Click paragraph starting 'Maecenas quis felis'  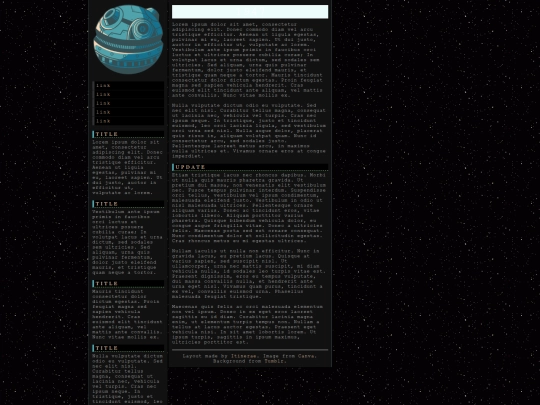[x=247, y=324]
